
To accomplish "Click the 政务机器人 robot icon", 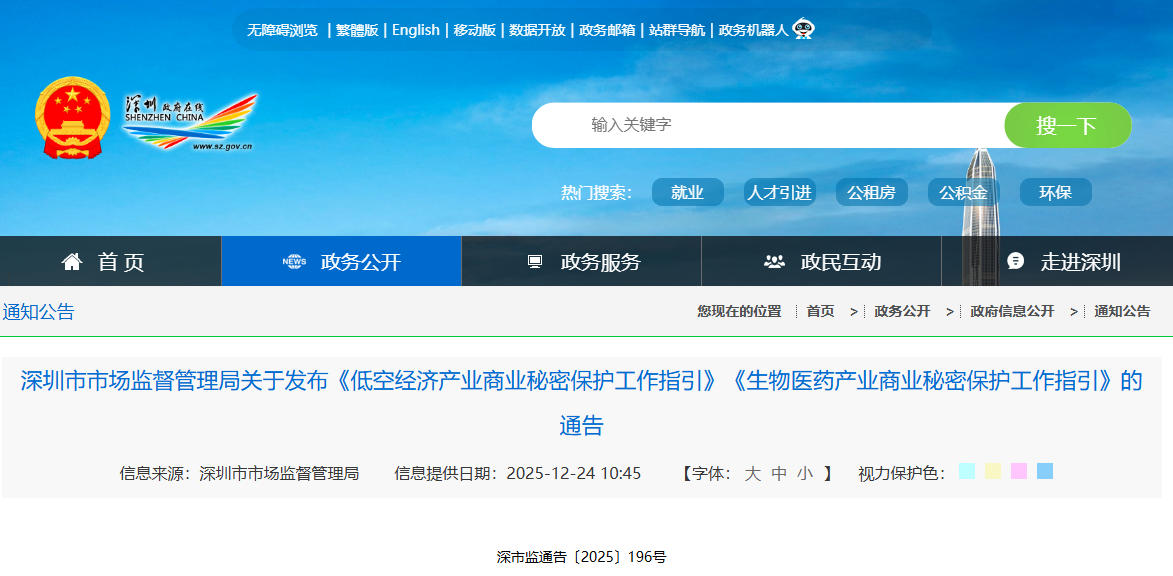I will pos(803,30).
